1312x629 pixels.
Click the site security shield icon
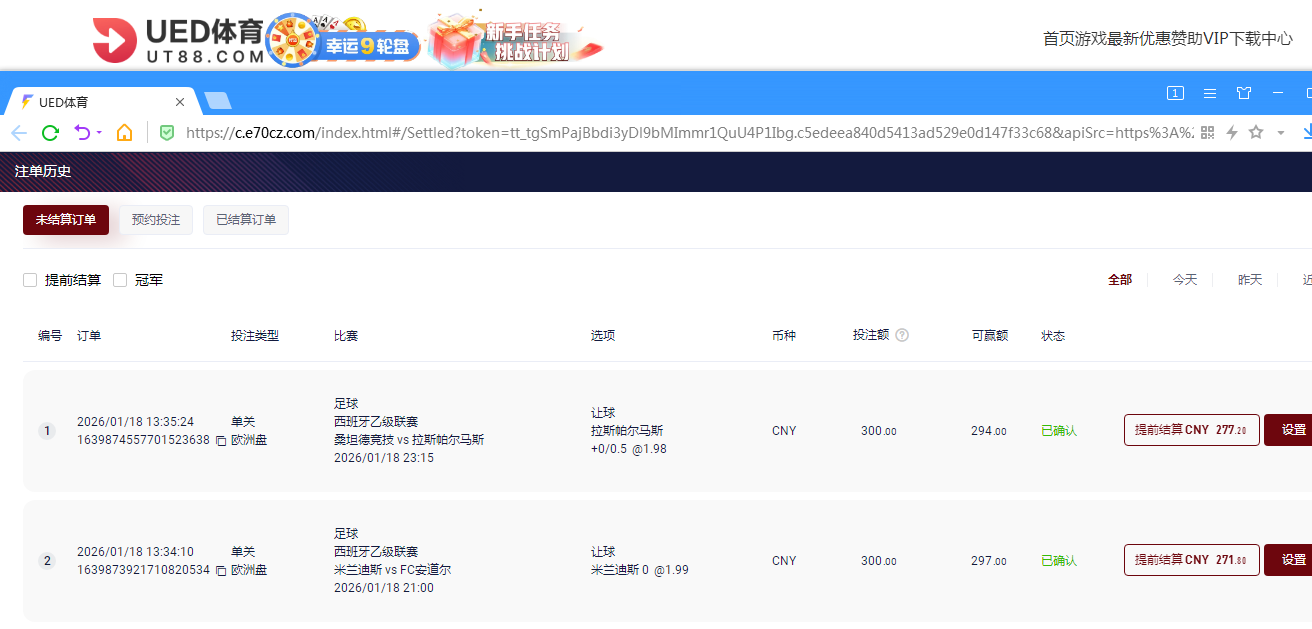point(167,131)
